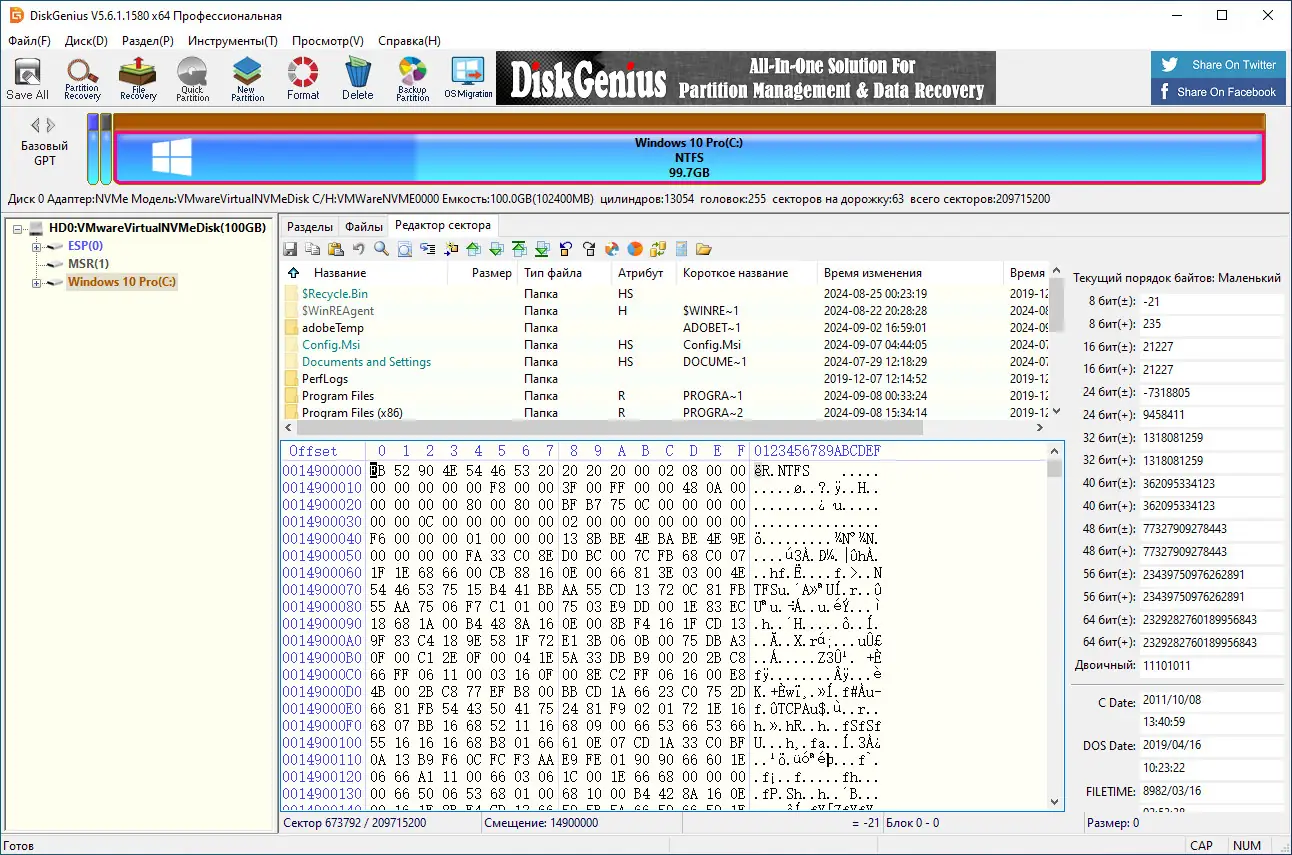The width and height of the screenshot is (1292, 855).
Task: Click the copy icon in the sector editor toolbar
Action: [x=313, y=249]
